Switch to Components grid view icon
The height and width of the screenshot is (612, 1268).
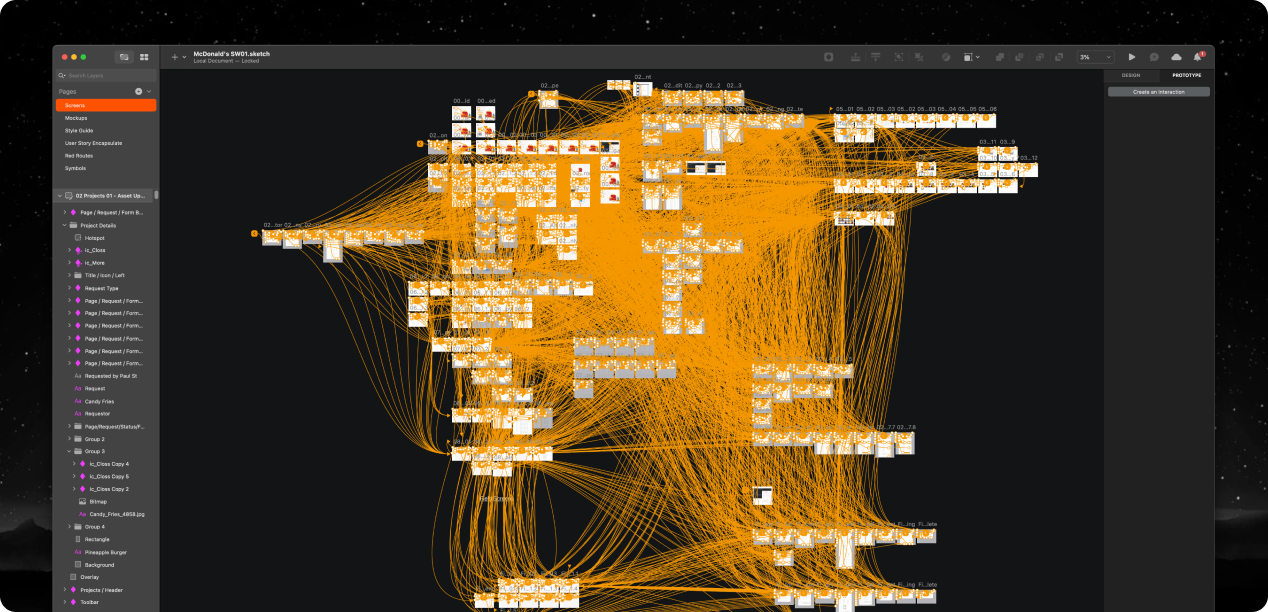(x=144, y=57)
